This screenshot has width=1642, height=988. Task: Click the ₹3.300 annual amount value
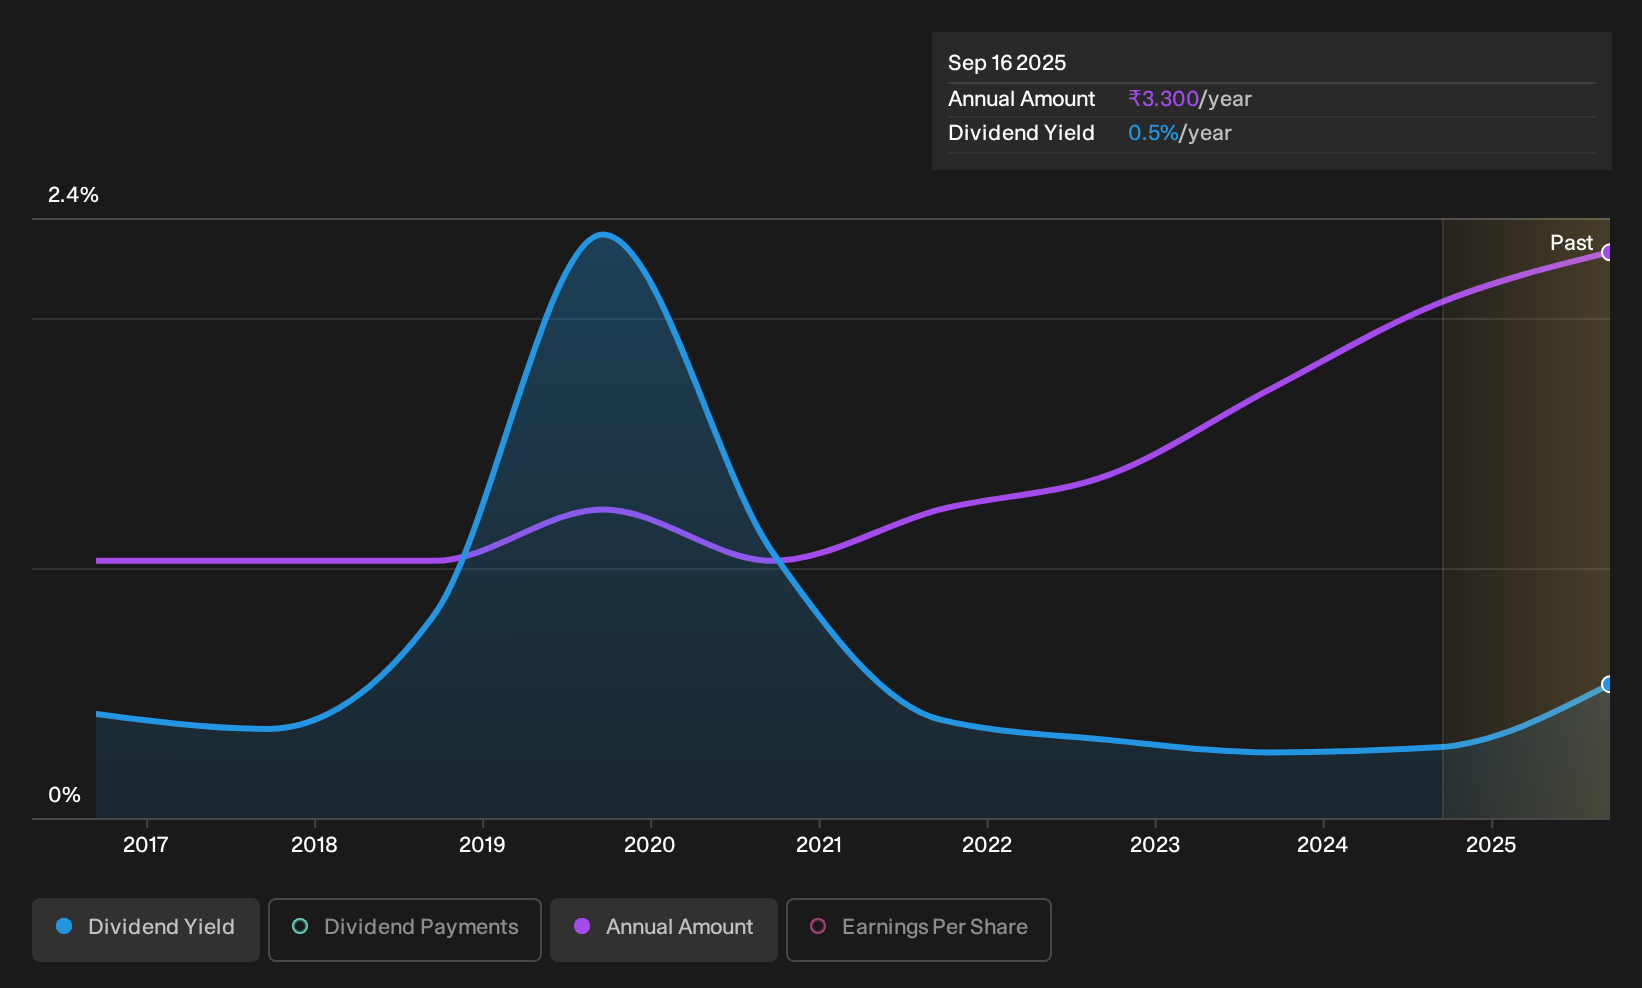click(1163, 99)
